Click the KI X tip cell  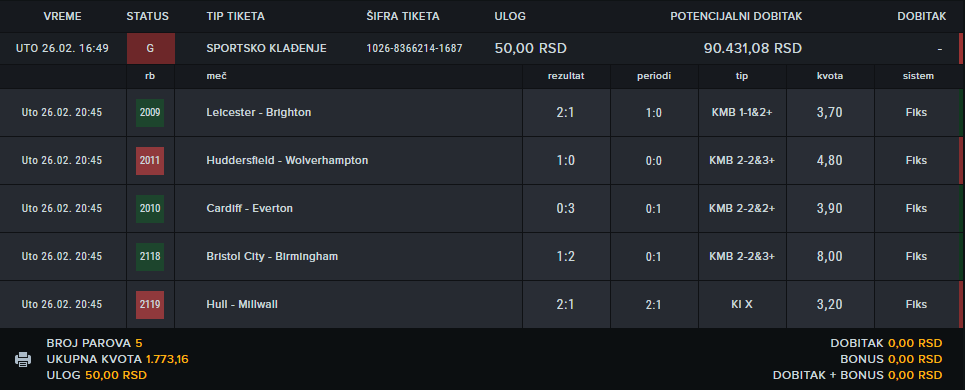pyautogui.click(x=742, y=304)
